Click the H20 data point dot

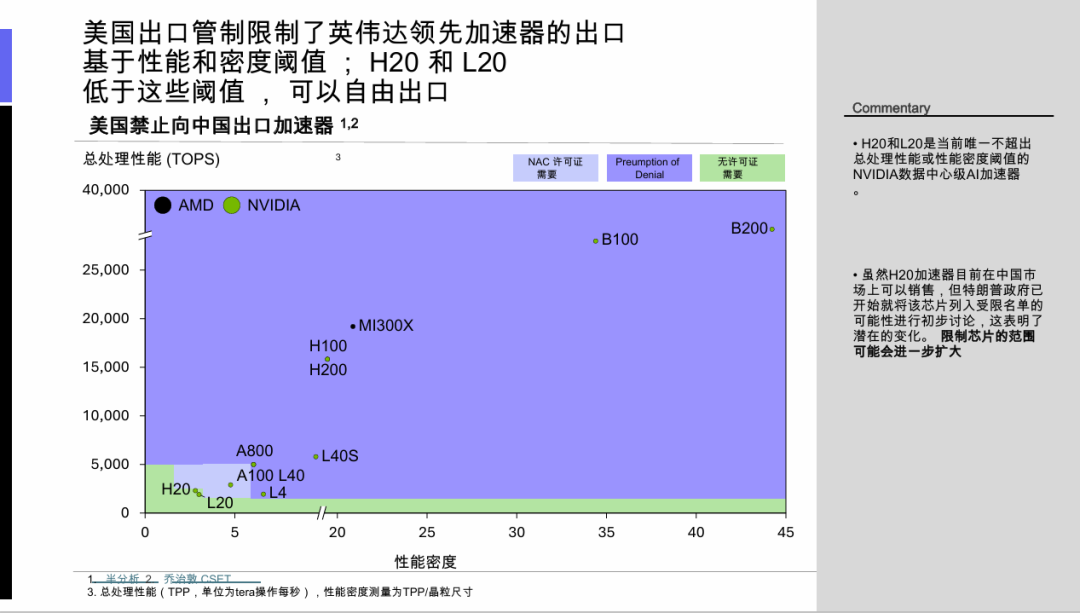(x=196, y=491)
